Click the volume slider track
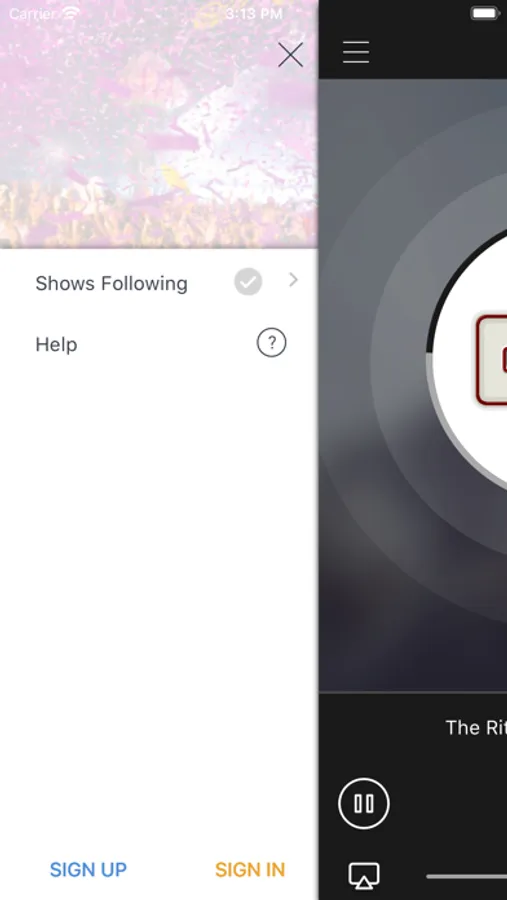Viewport: 507px width, 900px height. click(466, 876)
